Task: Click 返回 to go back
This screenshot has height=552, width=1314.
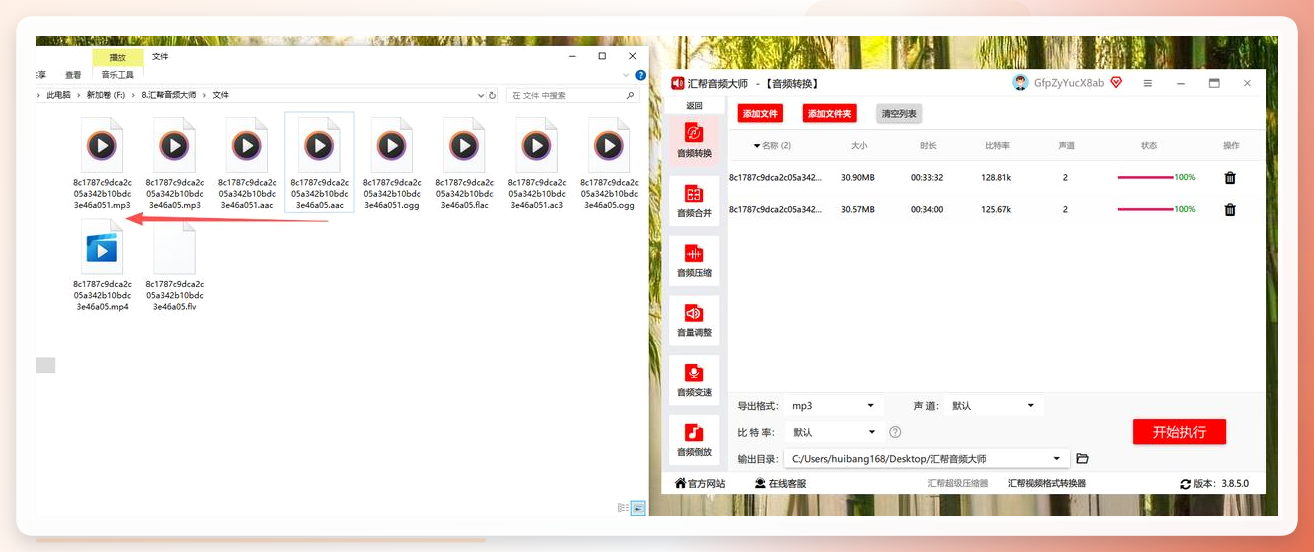Action: (694, 106)
